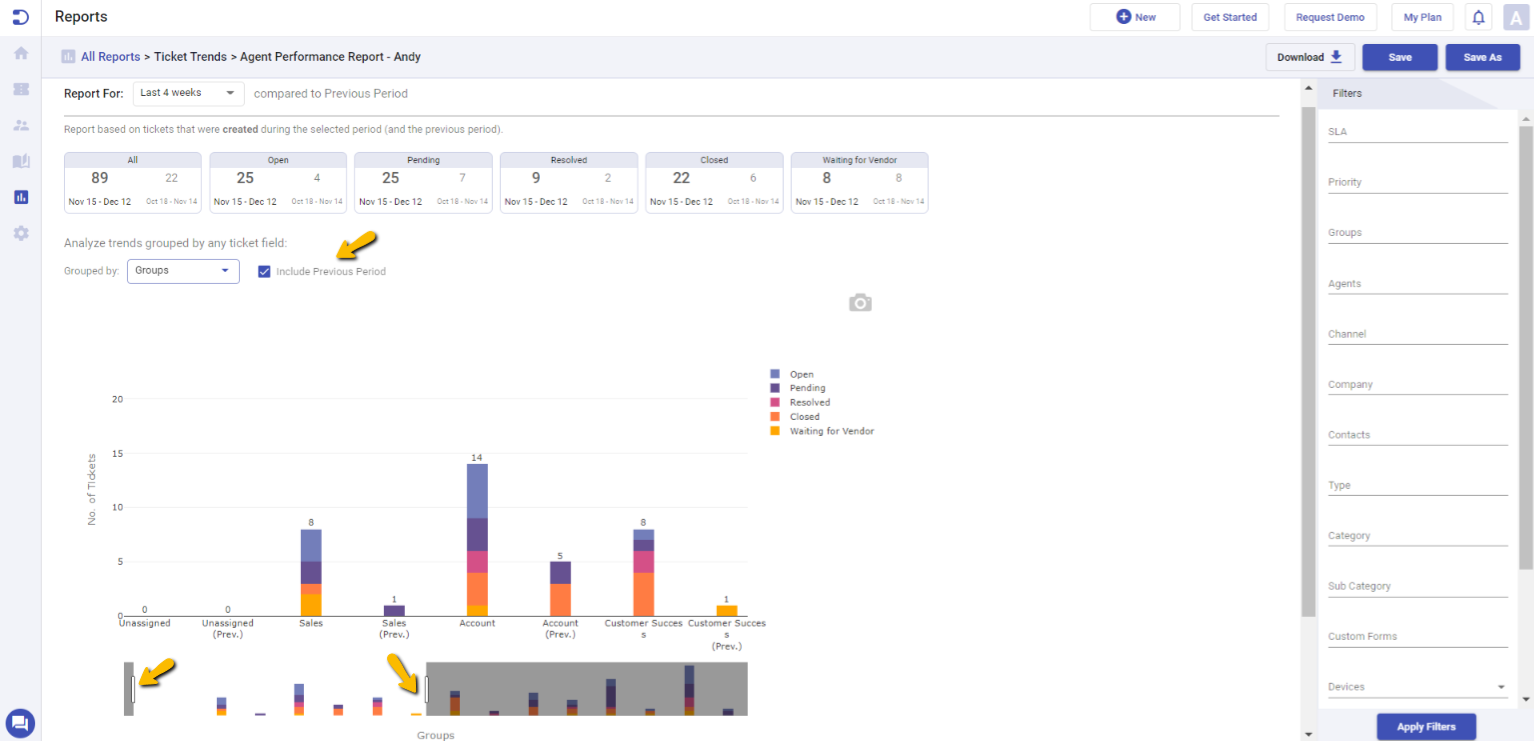The image size is (1535, 741).
Task: Click the Save As button
Action: pos(1482,57)
